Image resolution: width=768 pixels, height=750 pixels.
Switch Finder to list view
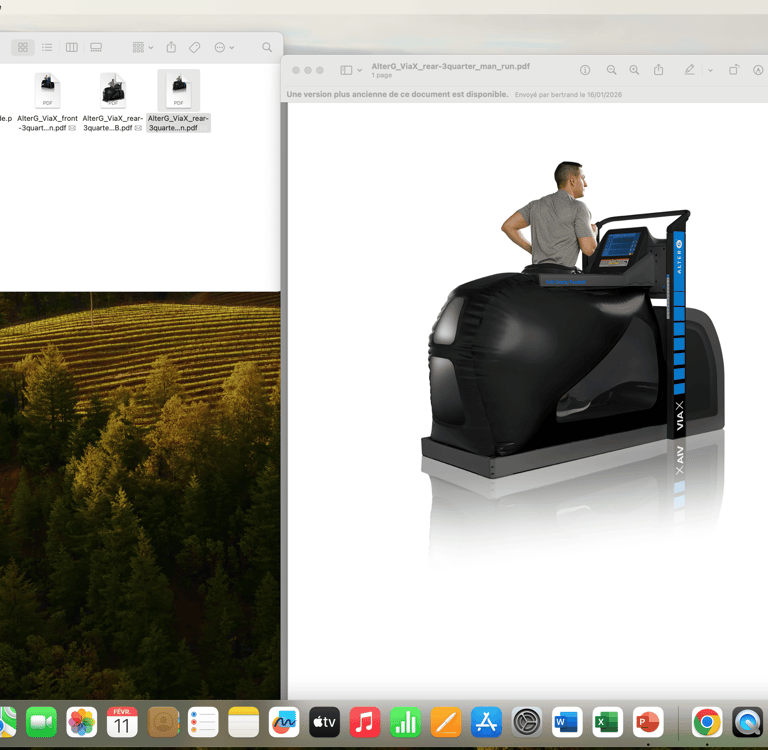[x=47, y=47]
